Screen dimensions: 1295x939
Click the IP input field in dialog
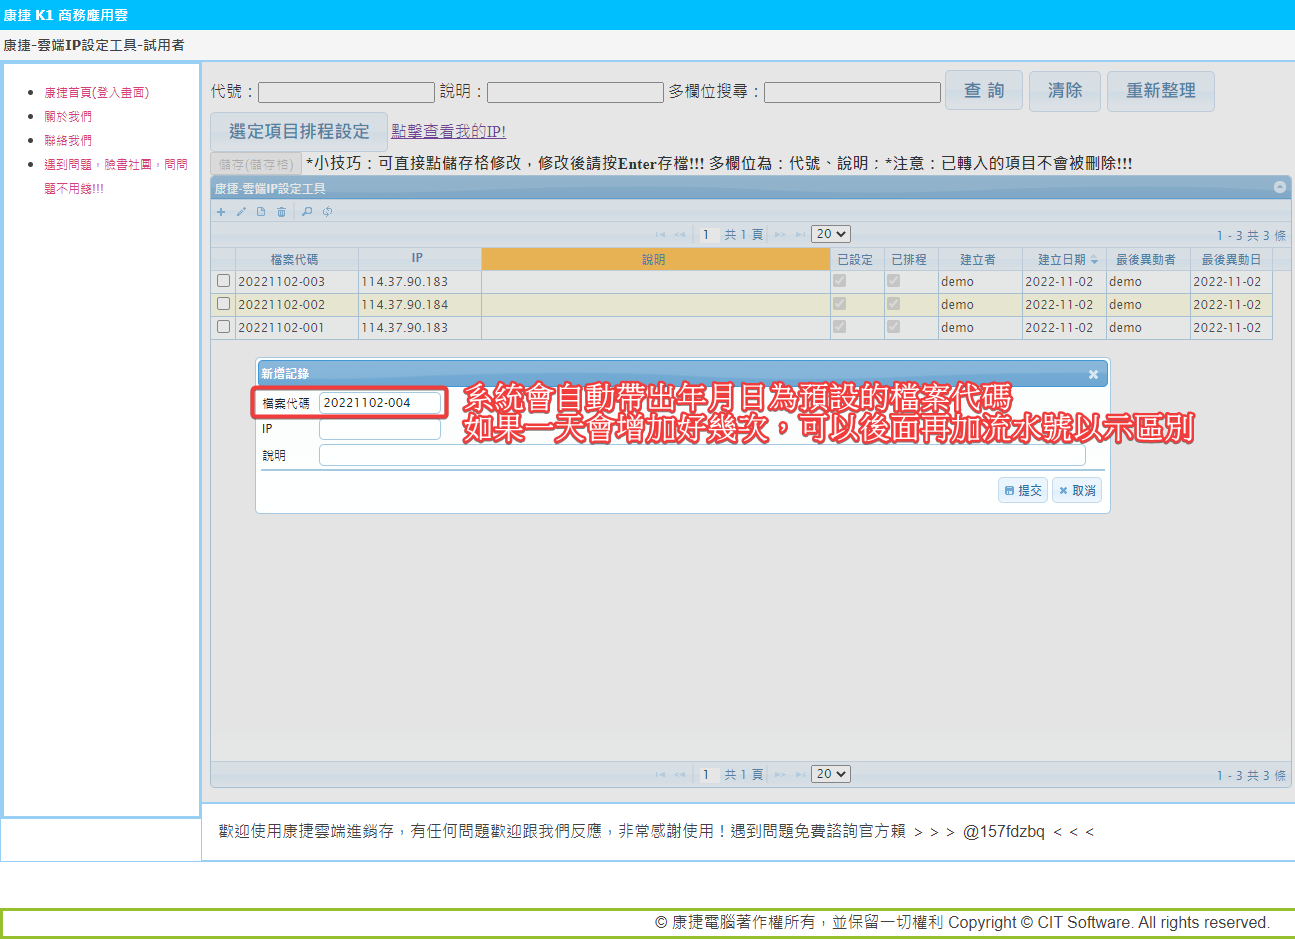[x=380, y=429]
